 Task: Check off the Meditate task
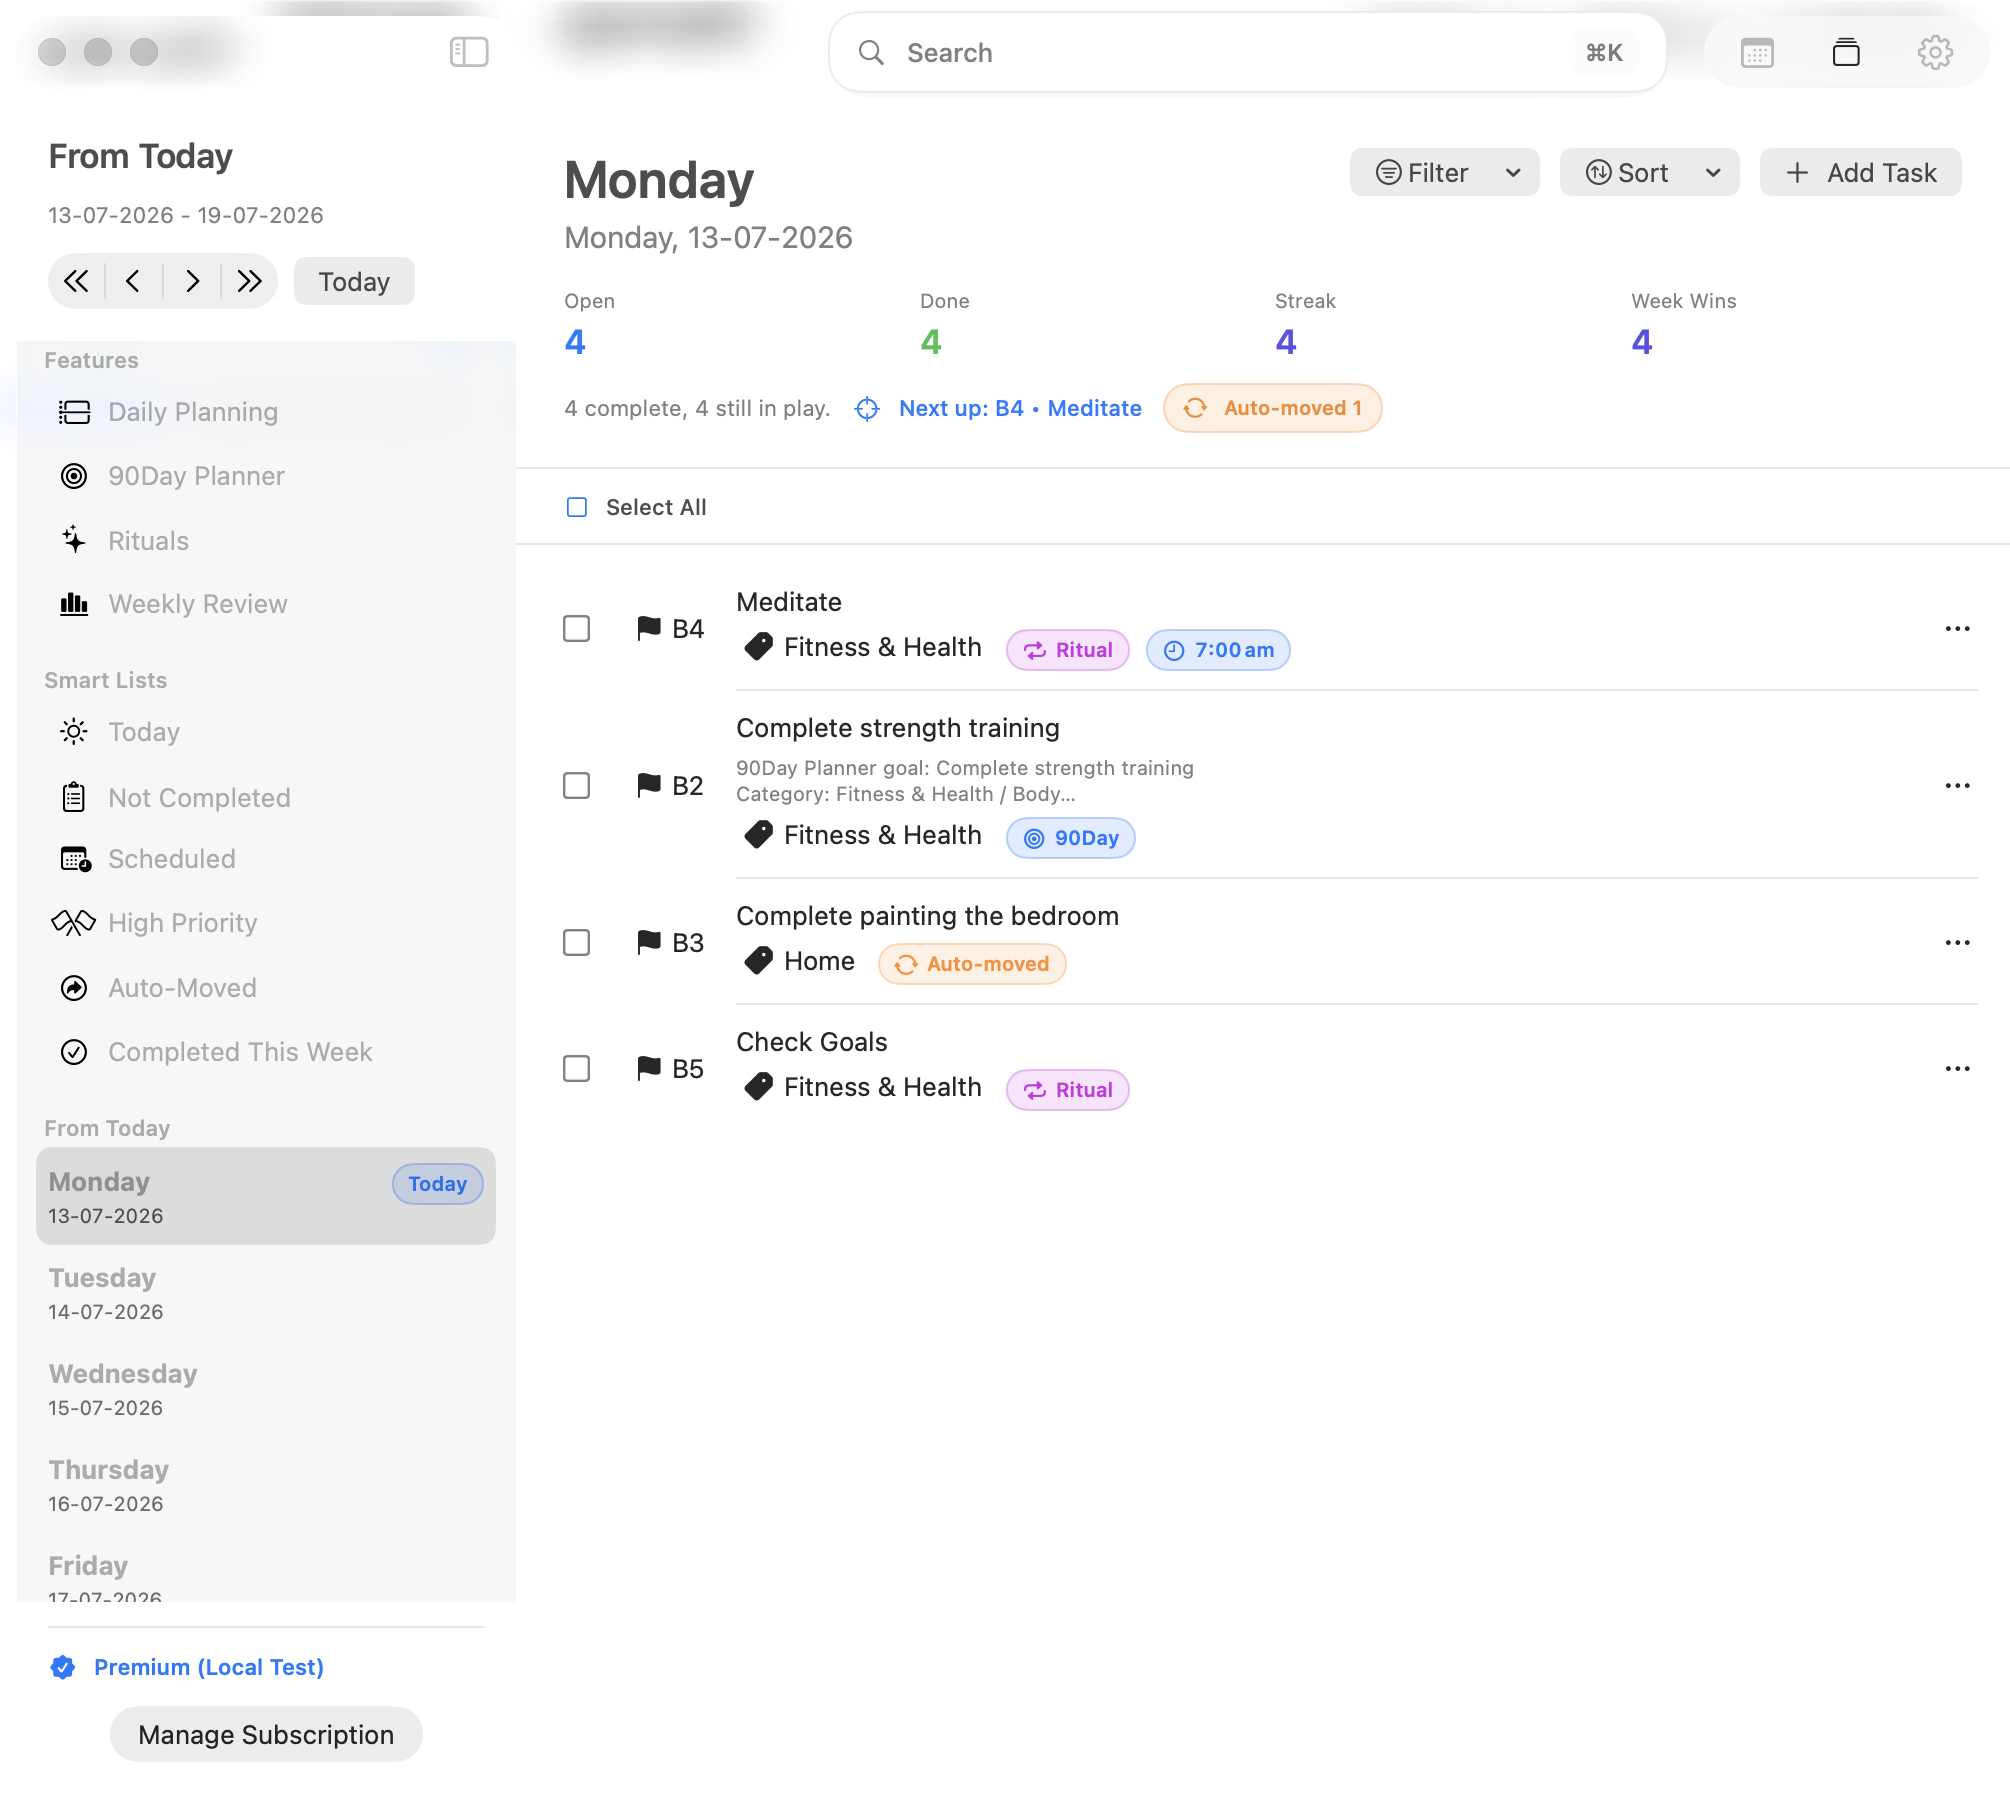[577, 629]
